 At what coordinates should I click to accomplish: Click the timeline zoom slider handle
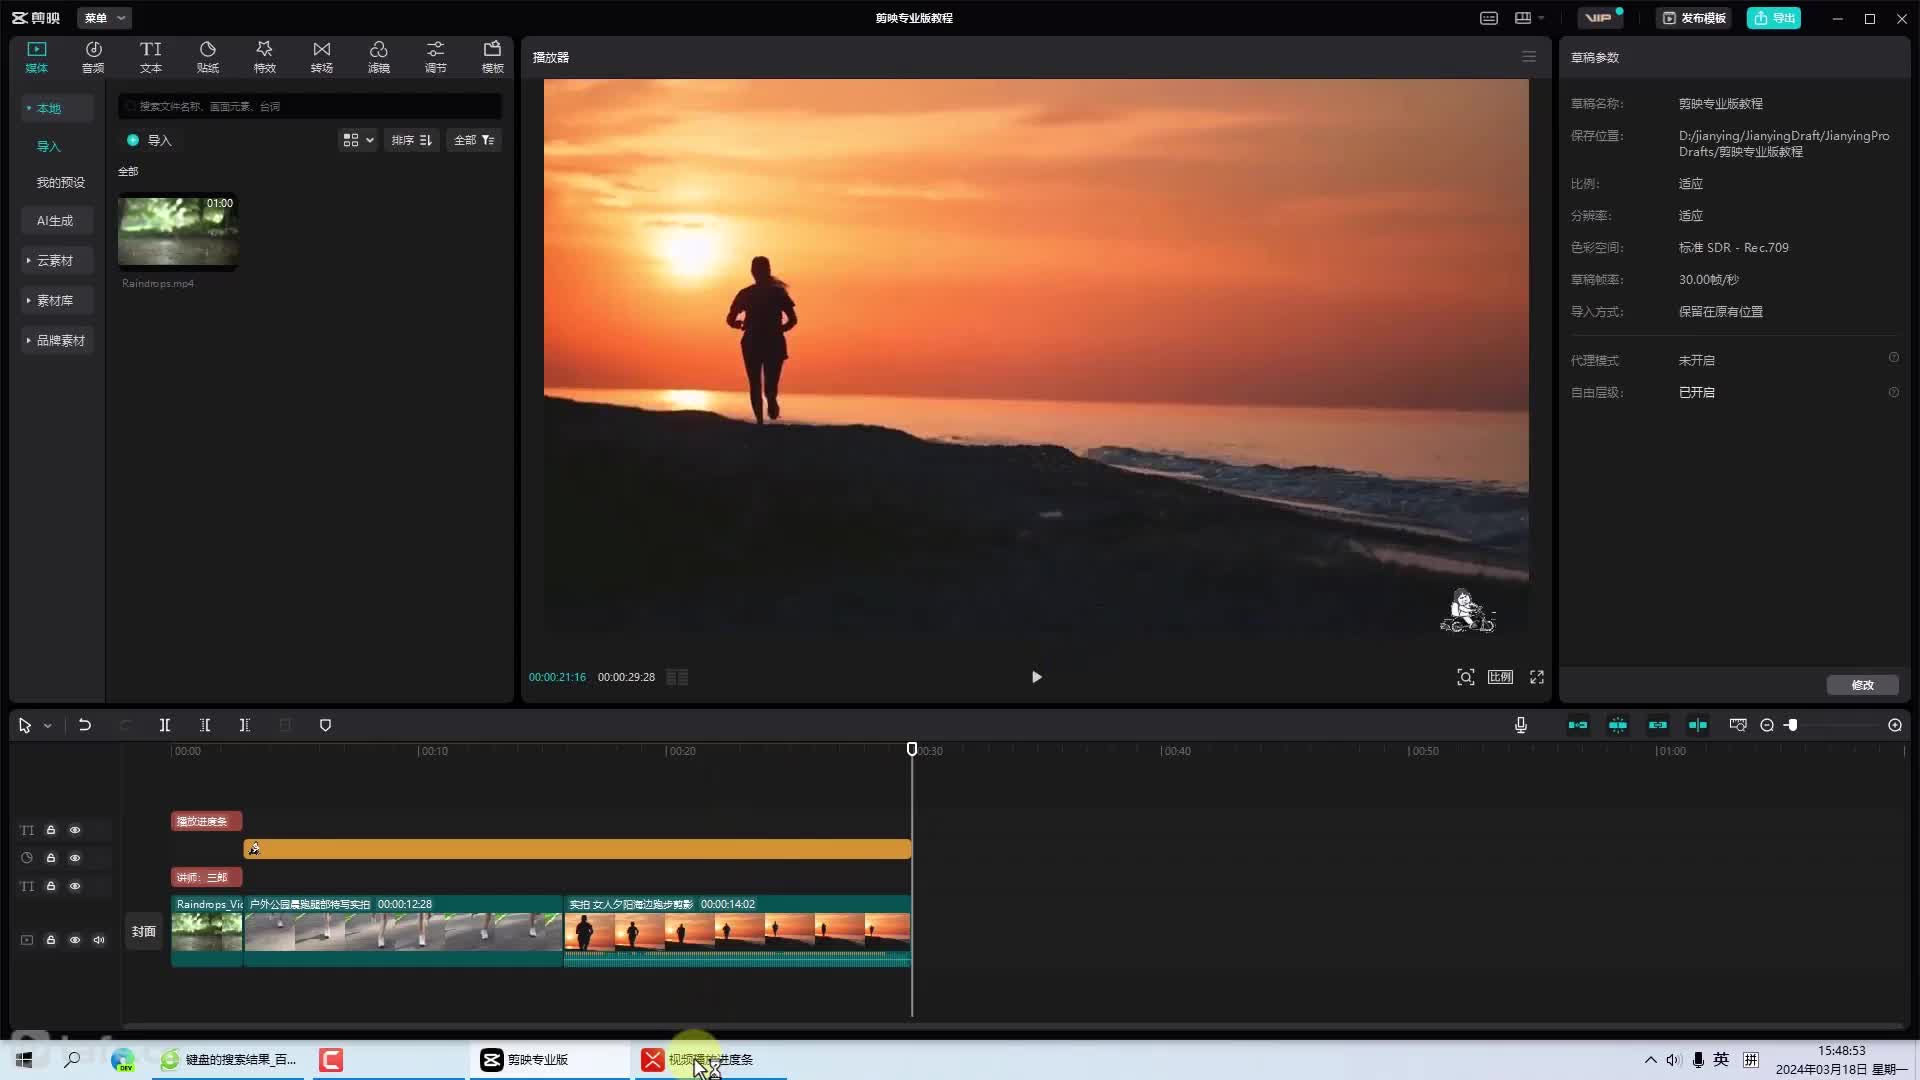[1793, 725]
